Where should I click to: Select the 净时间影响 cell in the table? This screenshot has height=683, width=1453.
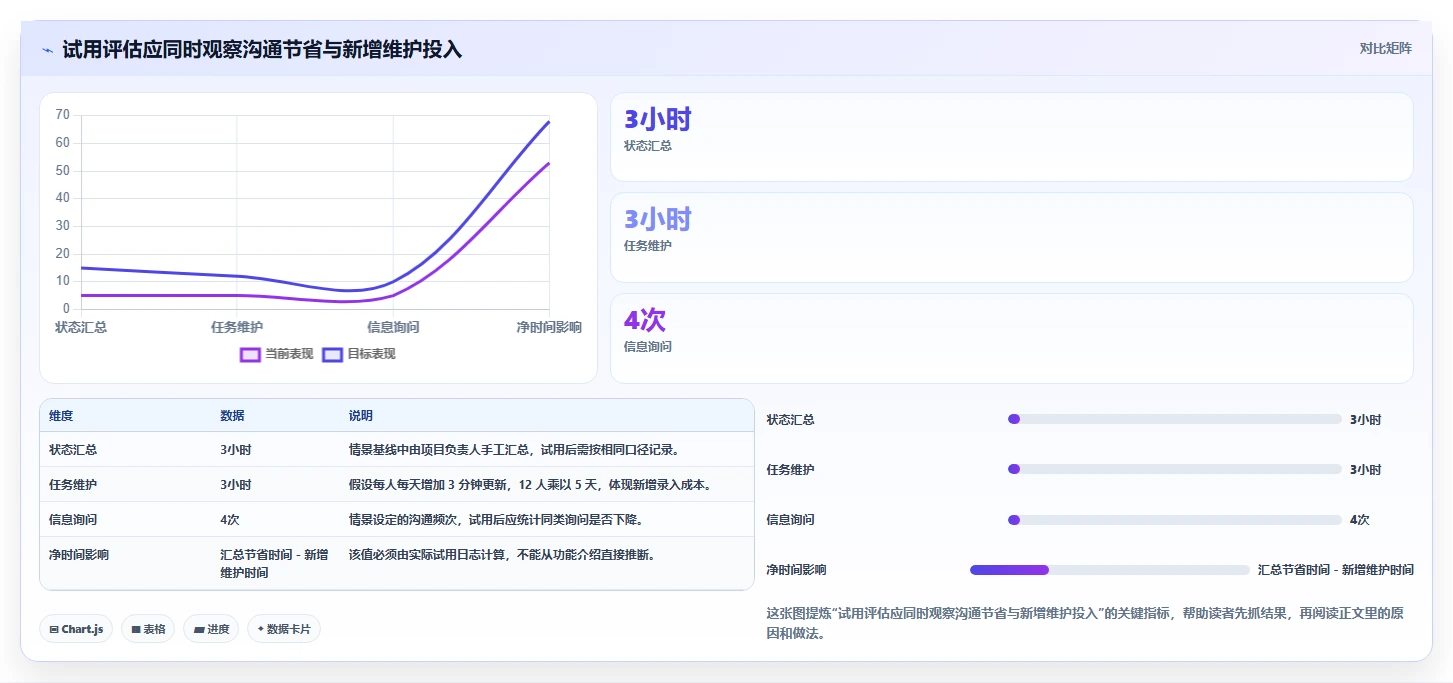coord(79,555)
